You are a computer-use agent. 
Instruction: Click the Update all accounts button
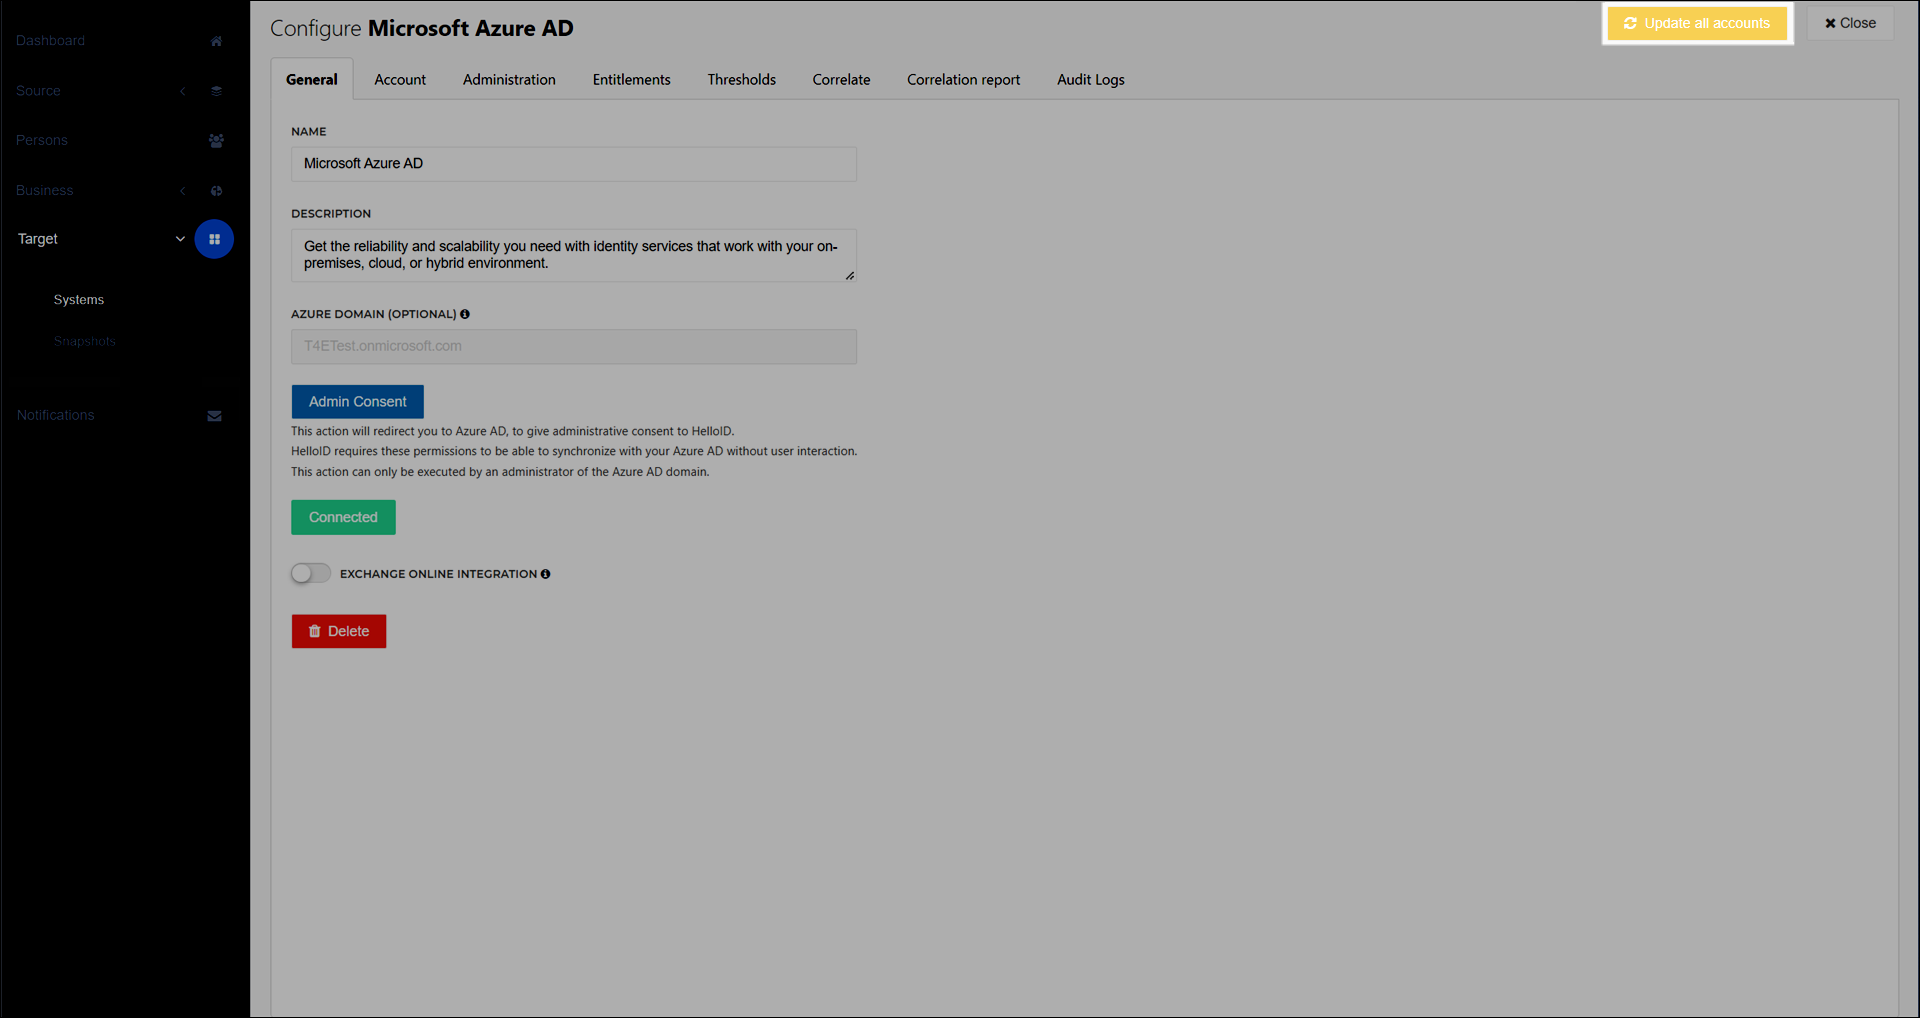pos(1697,23)
